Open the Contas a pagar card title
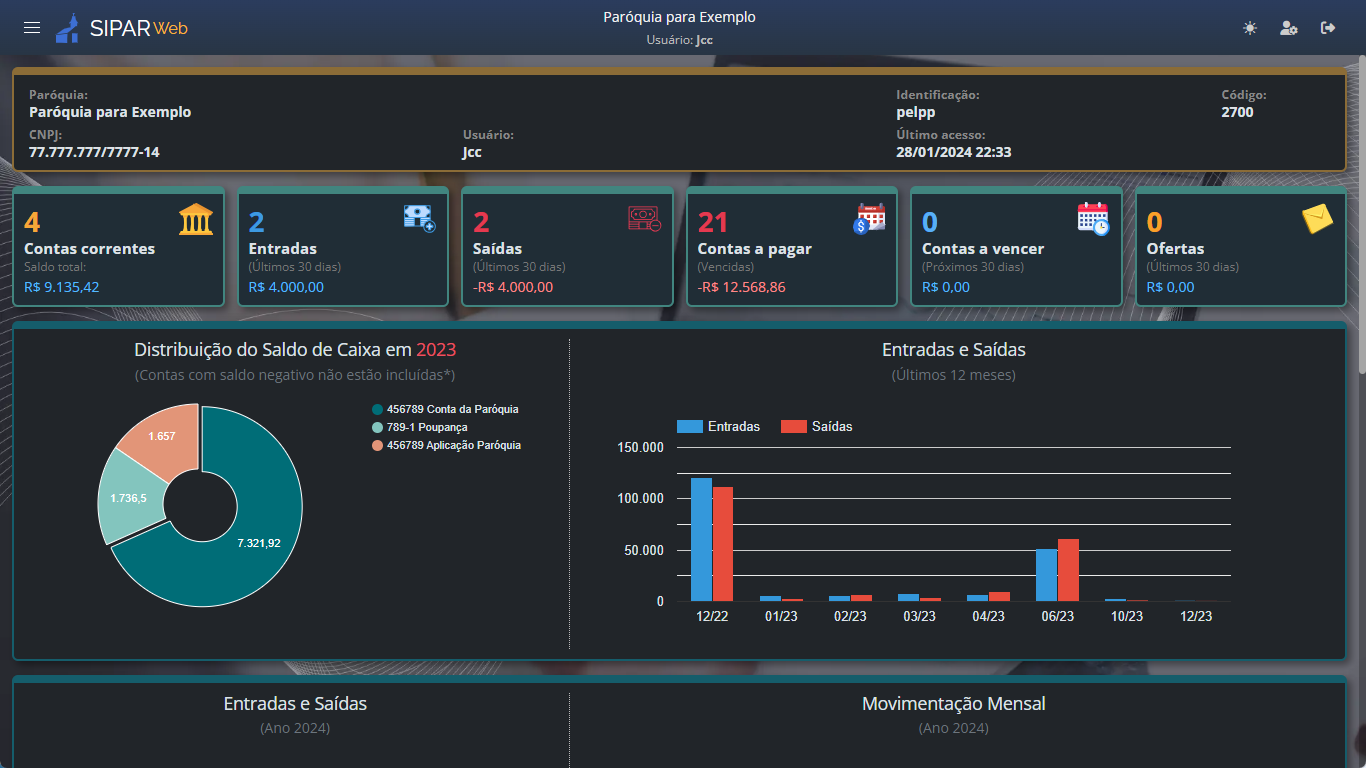The width and height of the screenshot is (1366, 768). point(754,249)
